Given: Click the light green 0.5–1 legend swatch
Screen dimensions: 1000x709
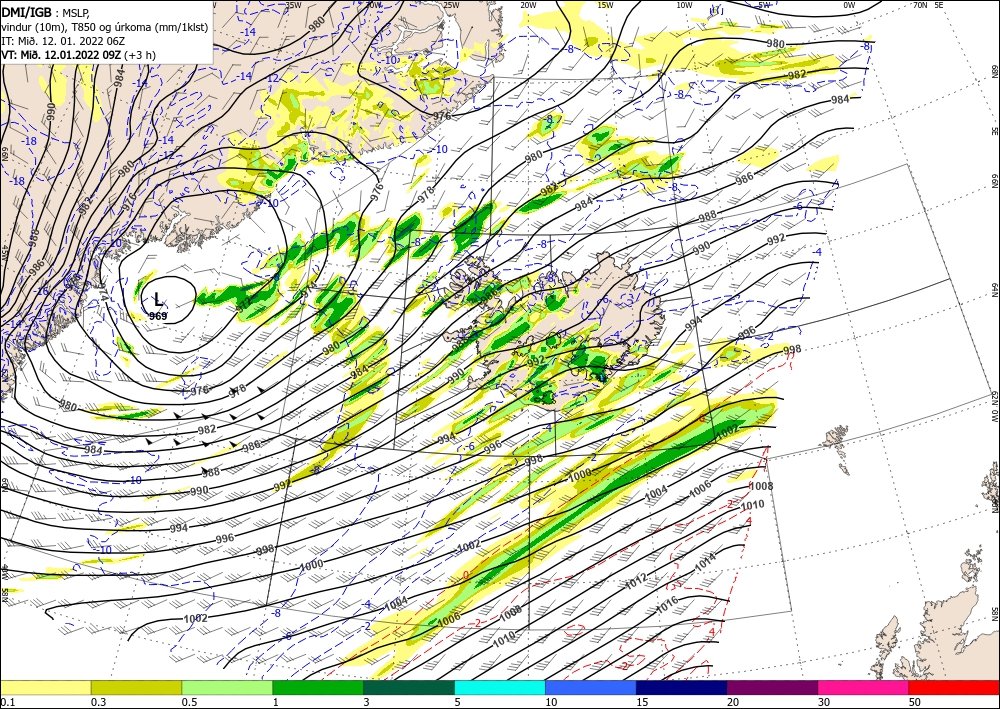Looking at the screenshot, I should pos(227,687).
